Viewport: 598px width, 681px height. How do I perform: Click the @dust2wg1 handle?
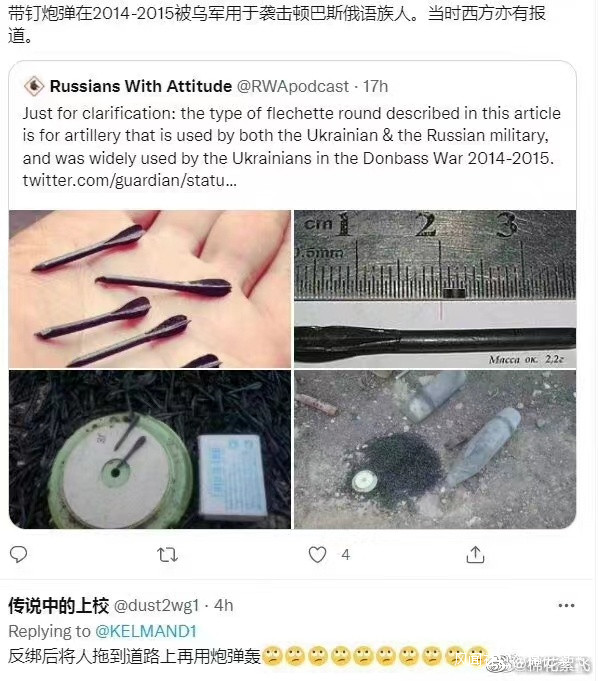(x=156, y=605)
